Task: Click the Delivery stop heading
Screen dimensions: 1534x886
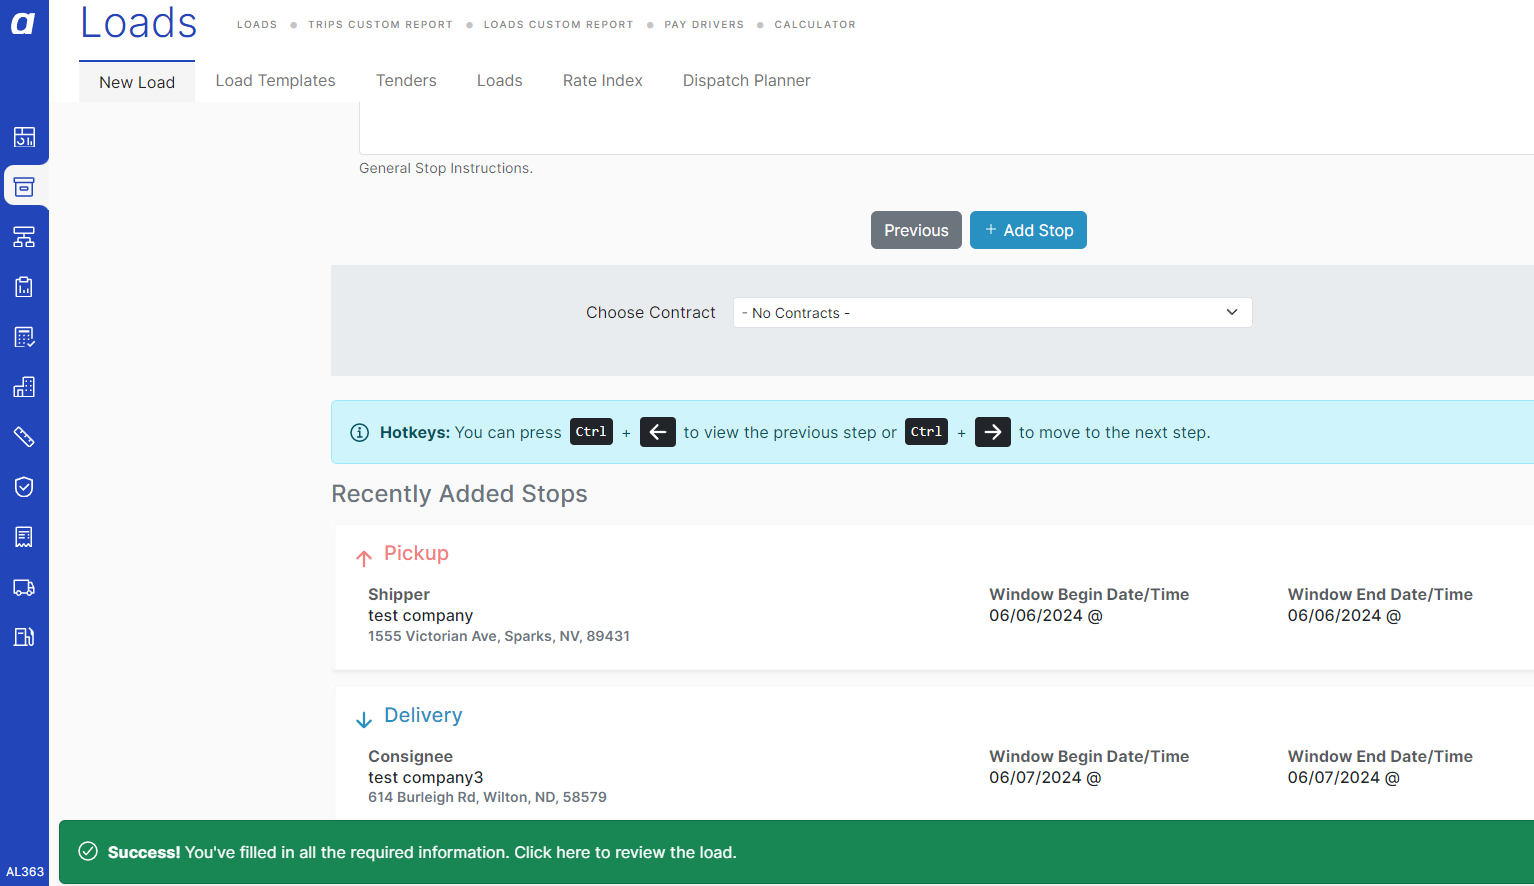Action: pyautogui.click(x=423, y=715)
